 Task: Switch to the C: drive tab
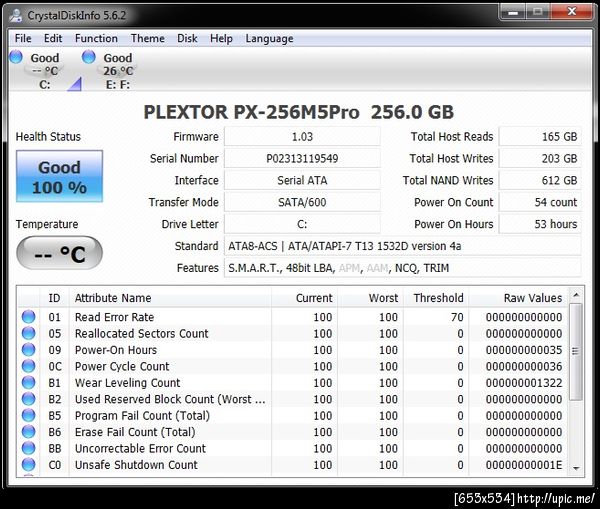tap(44, 71)
